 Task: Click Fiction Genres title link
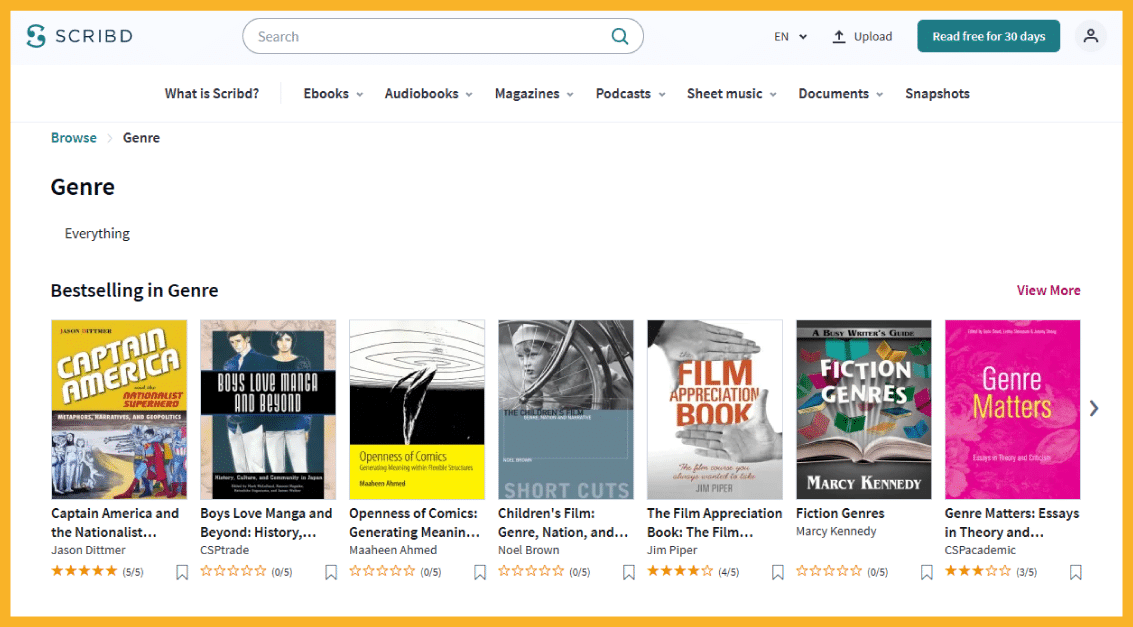pos(840,514)
